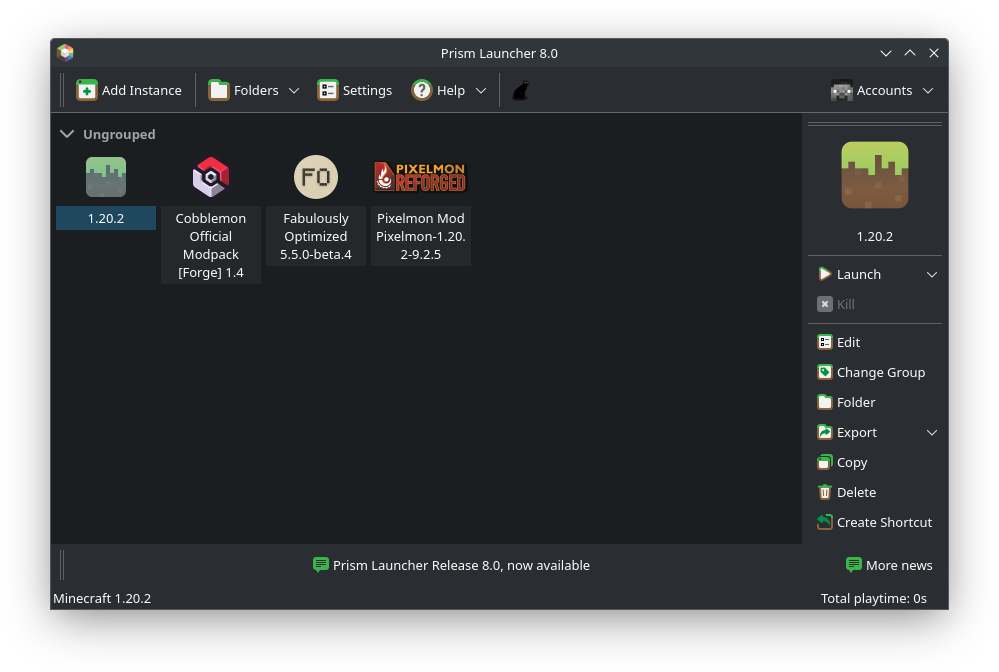Open the Settings menu
The height and width of the screenshot is (672, 999).
click(x=355, y=90)
